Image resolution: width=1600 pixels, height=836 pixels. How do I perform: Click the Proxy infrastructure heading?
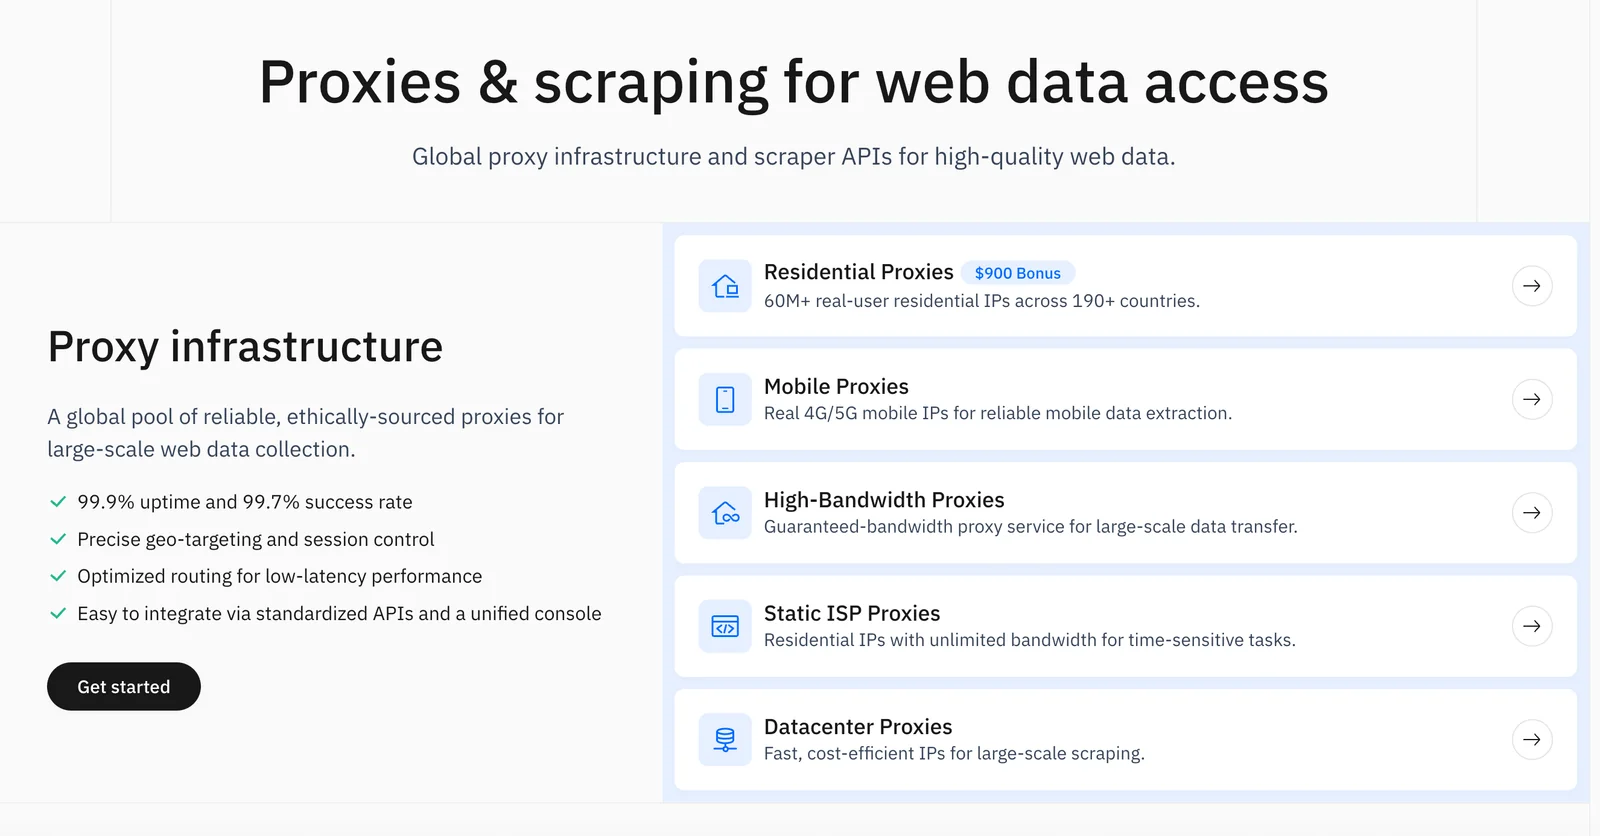tap(245, 347)
